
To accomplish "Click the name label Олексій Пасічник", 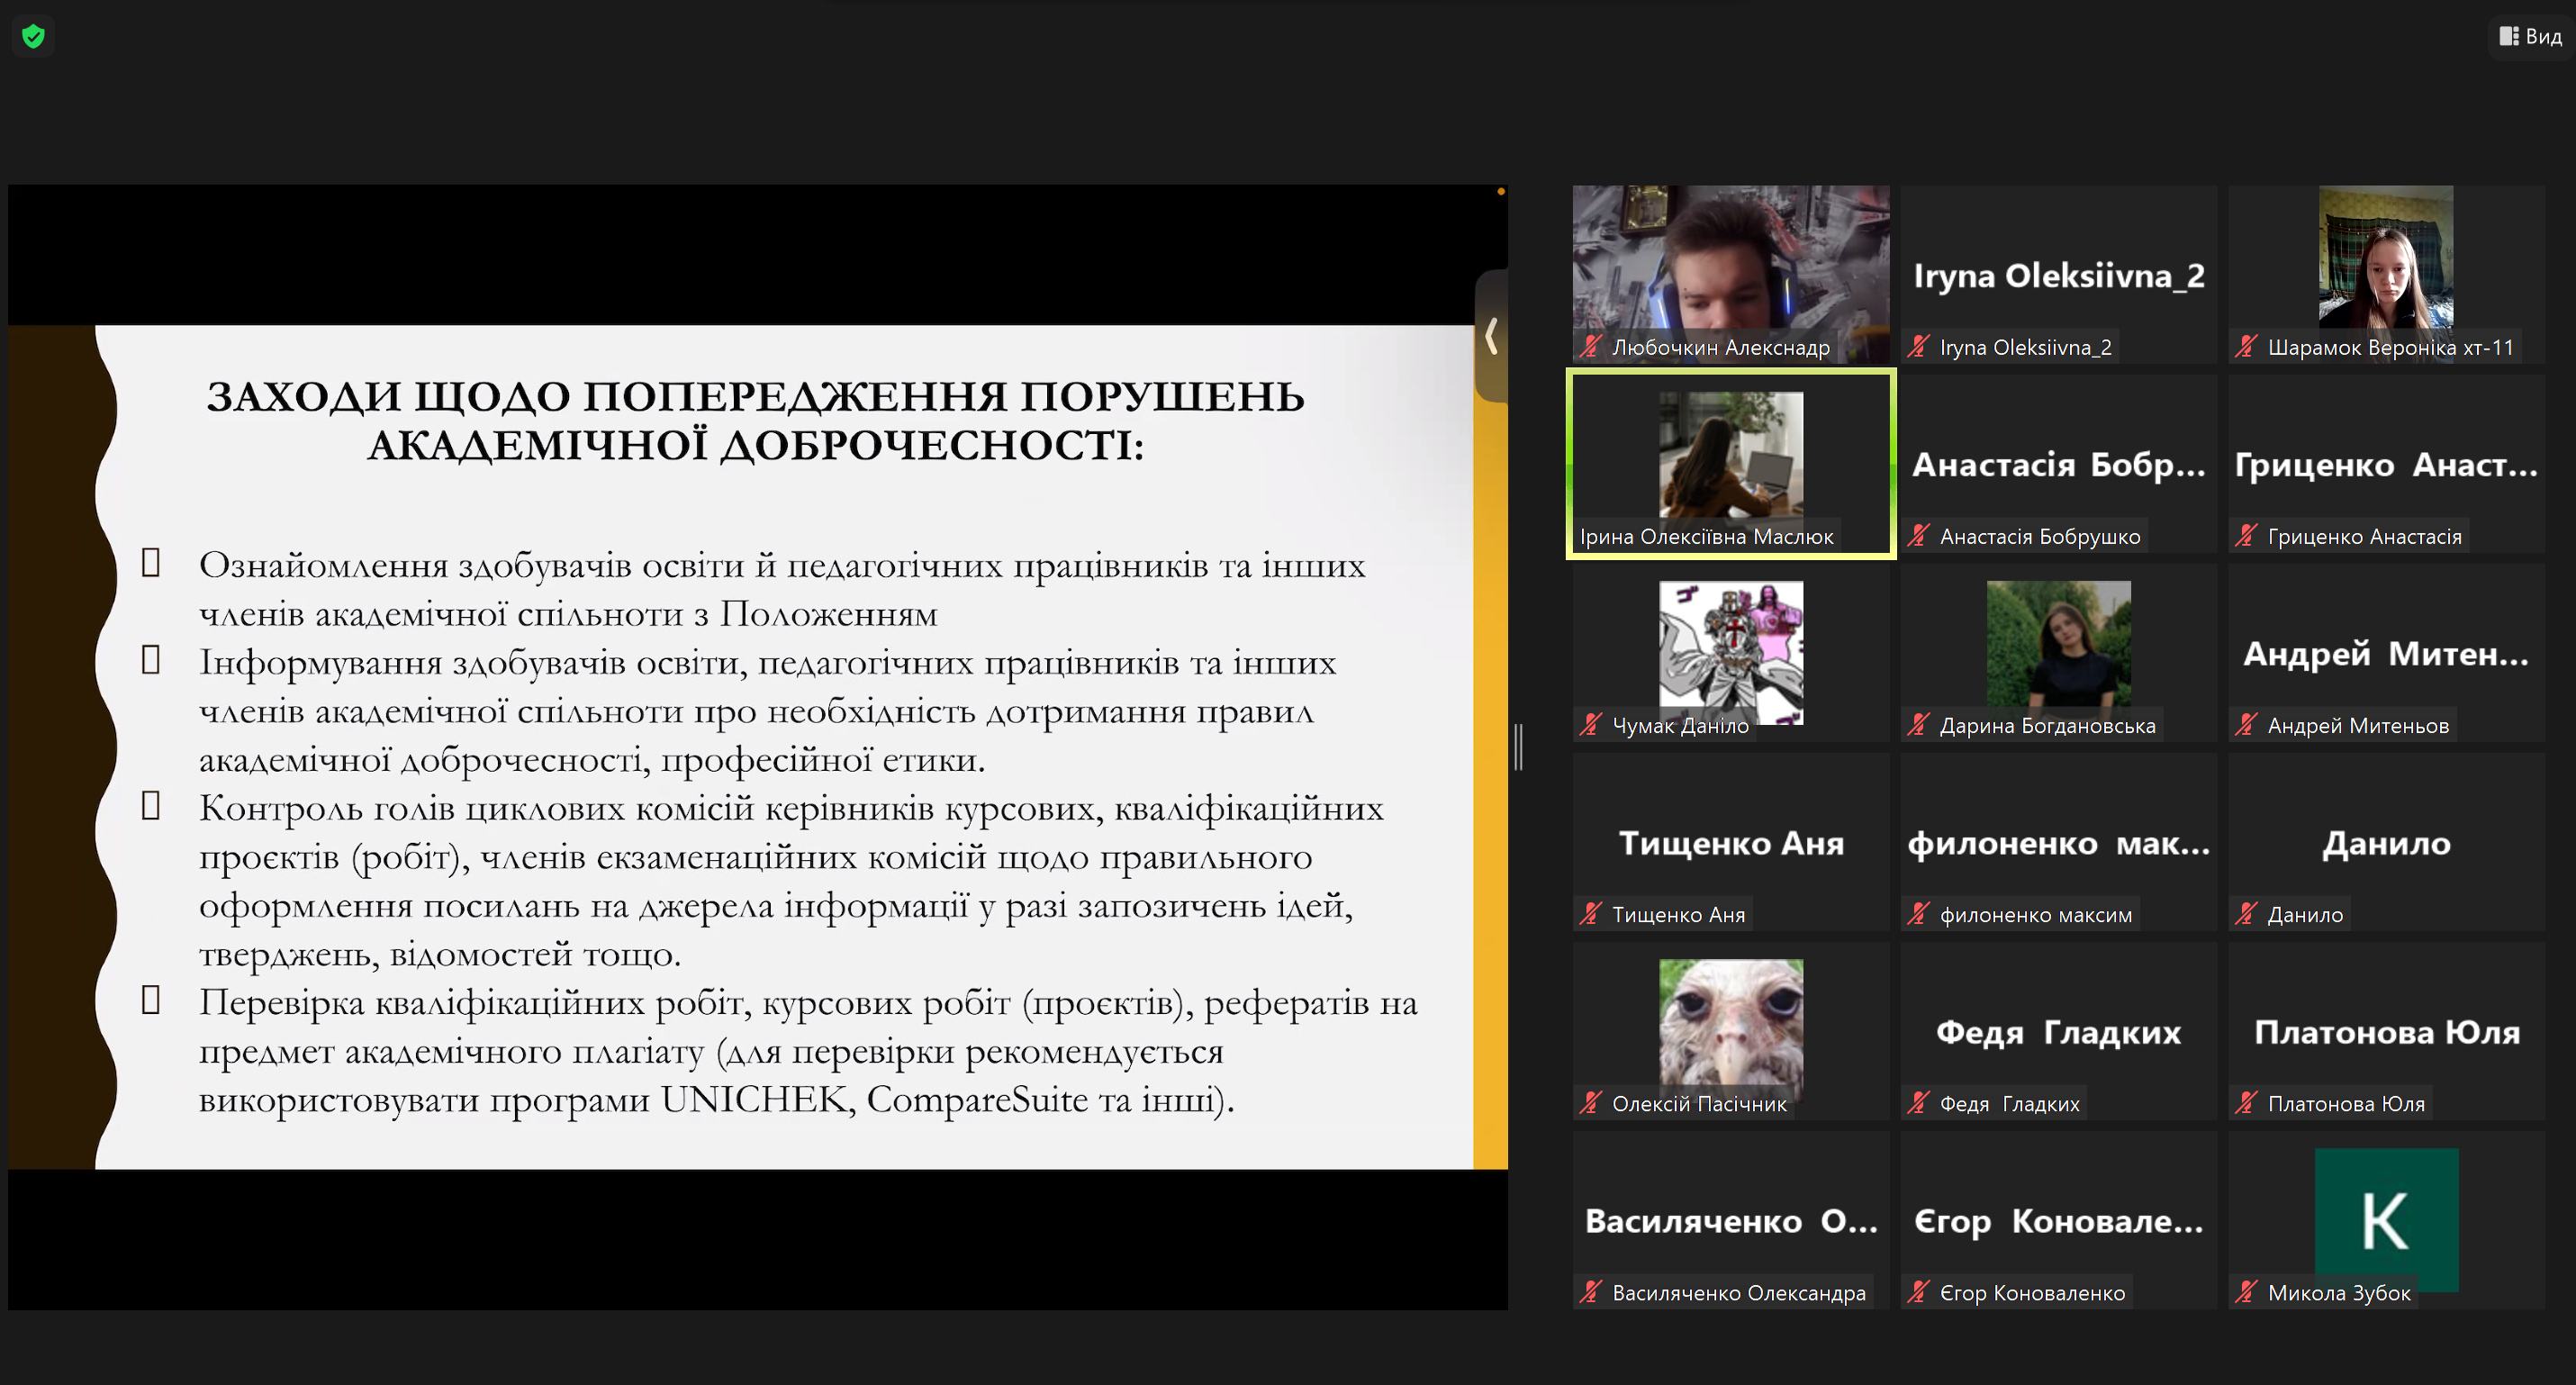I will click(x=1699, y=1103).
